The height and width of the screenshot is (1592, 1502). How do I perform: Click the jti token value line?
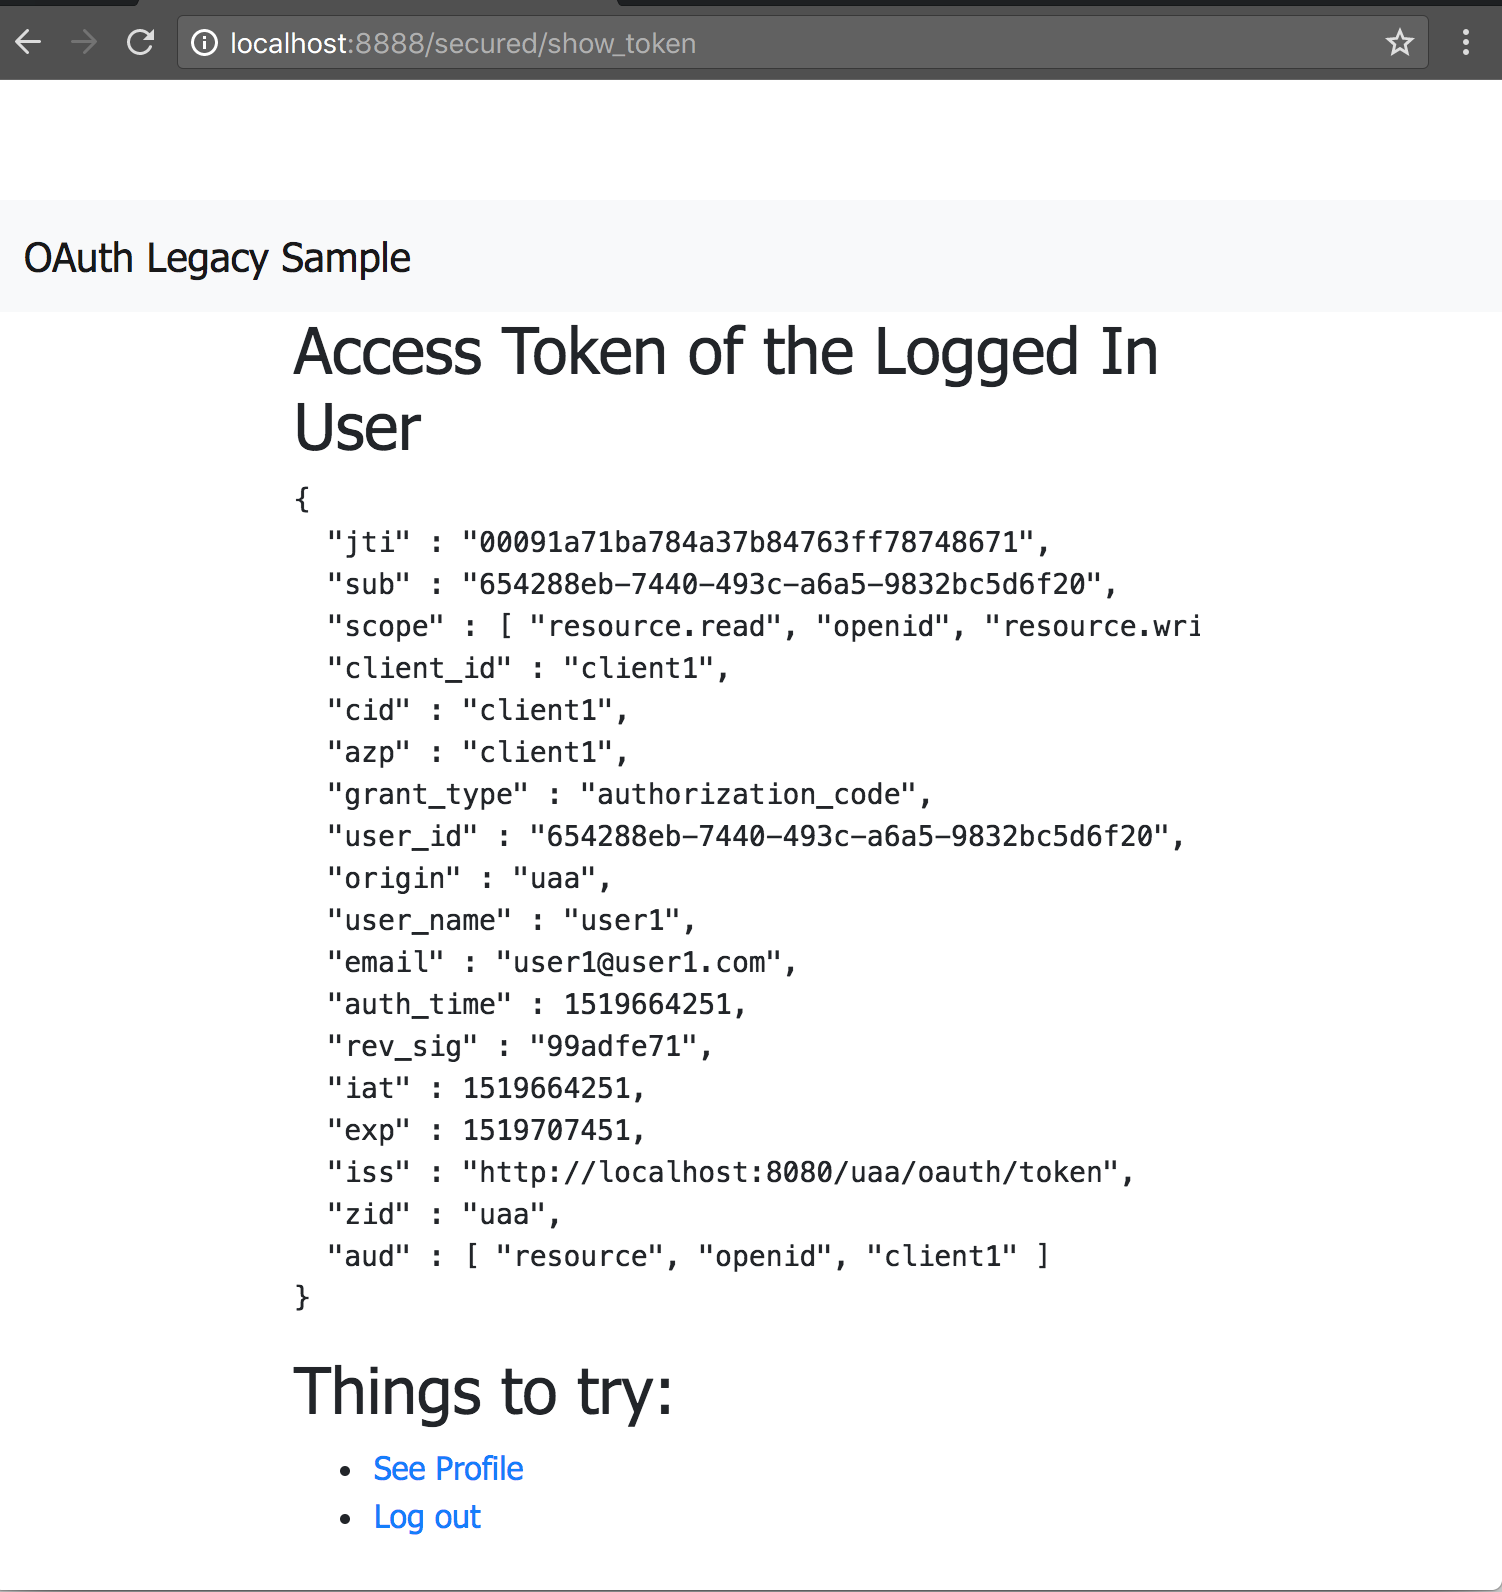coord(689,542)
